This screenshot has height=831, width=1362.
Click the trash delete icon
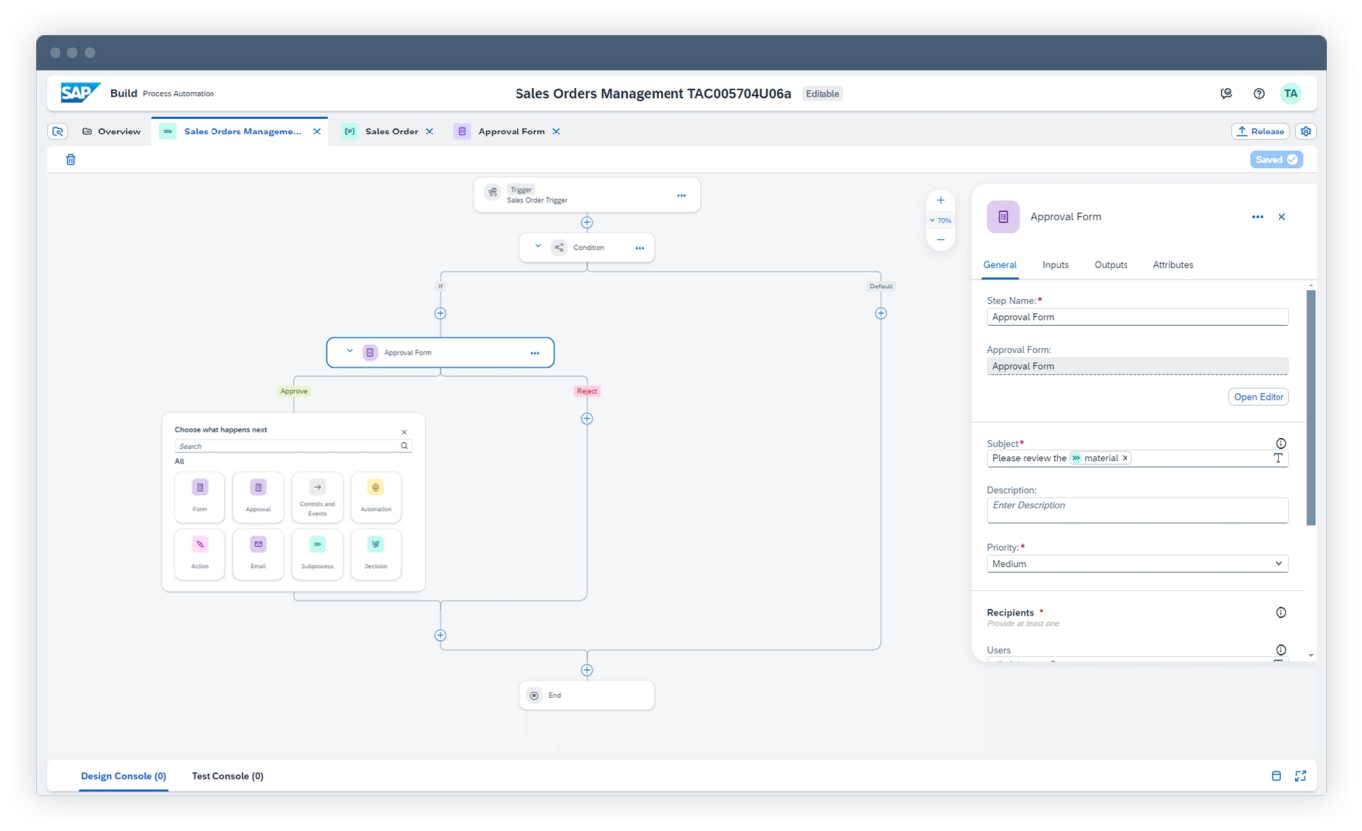pyautogui.click(x=71, y=159)
